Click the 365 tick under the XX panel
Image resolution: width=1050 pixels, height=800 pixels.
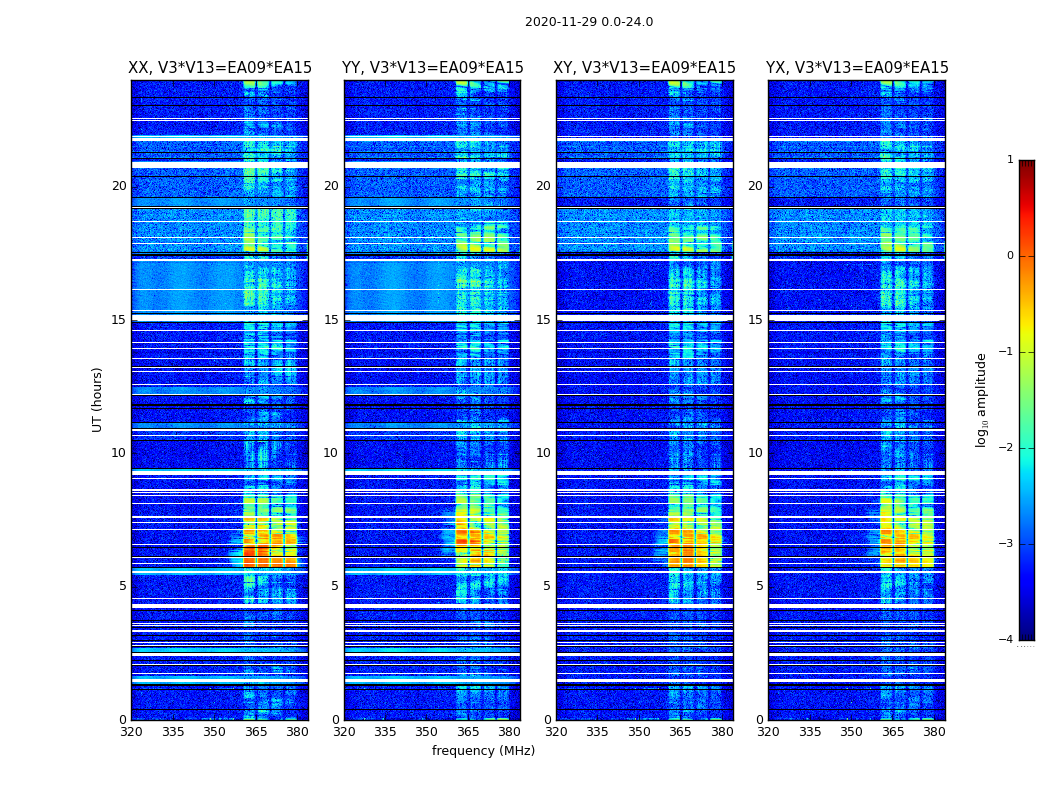coord(256,732)
